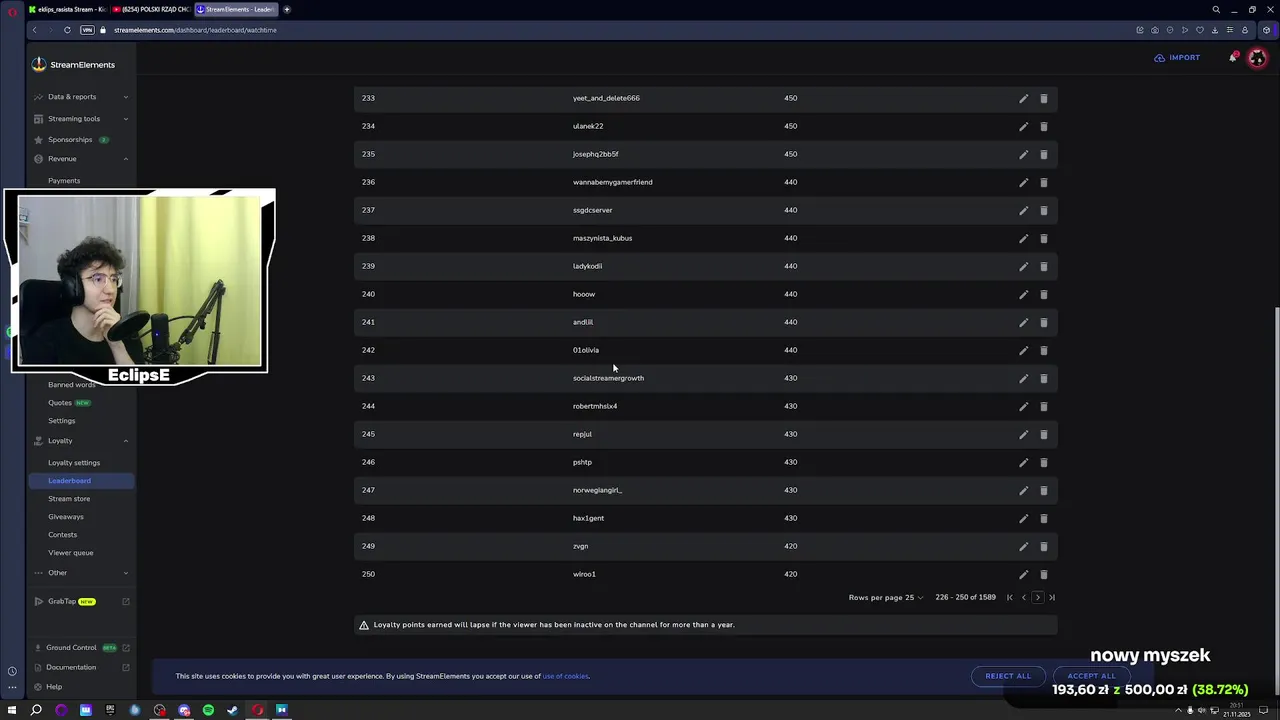The height and width of the screenshot is (720, 1280).
Task: Delete the wannabemygamerfriend entry
Action: pos(1043,182)
